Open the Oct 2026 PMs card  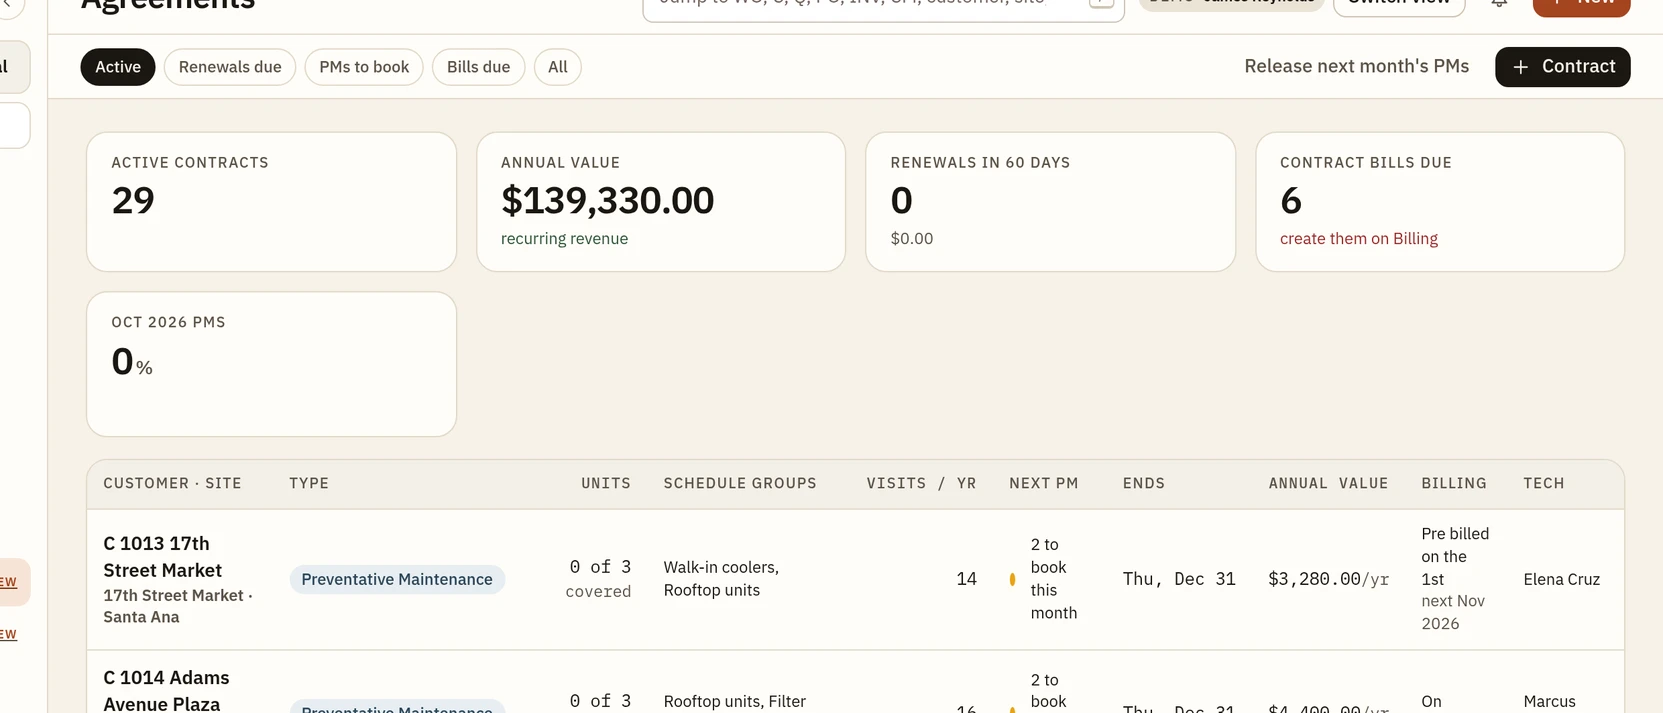pyautogui.click(x=271, y=364)
